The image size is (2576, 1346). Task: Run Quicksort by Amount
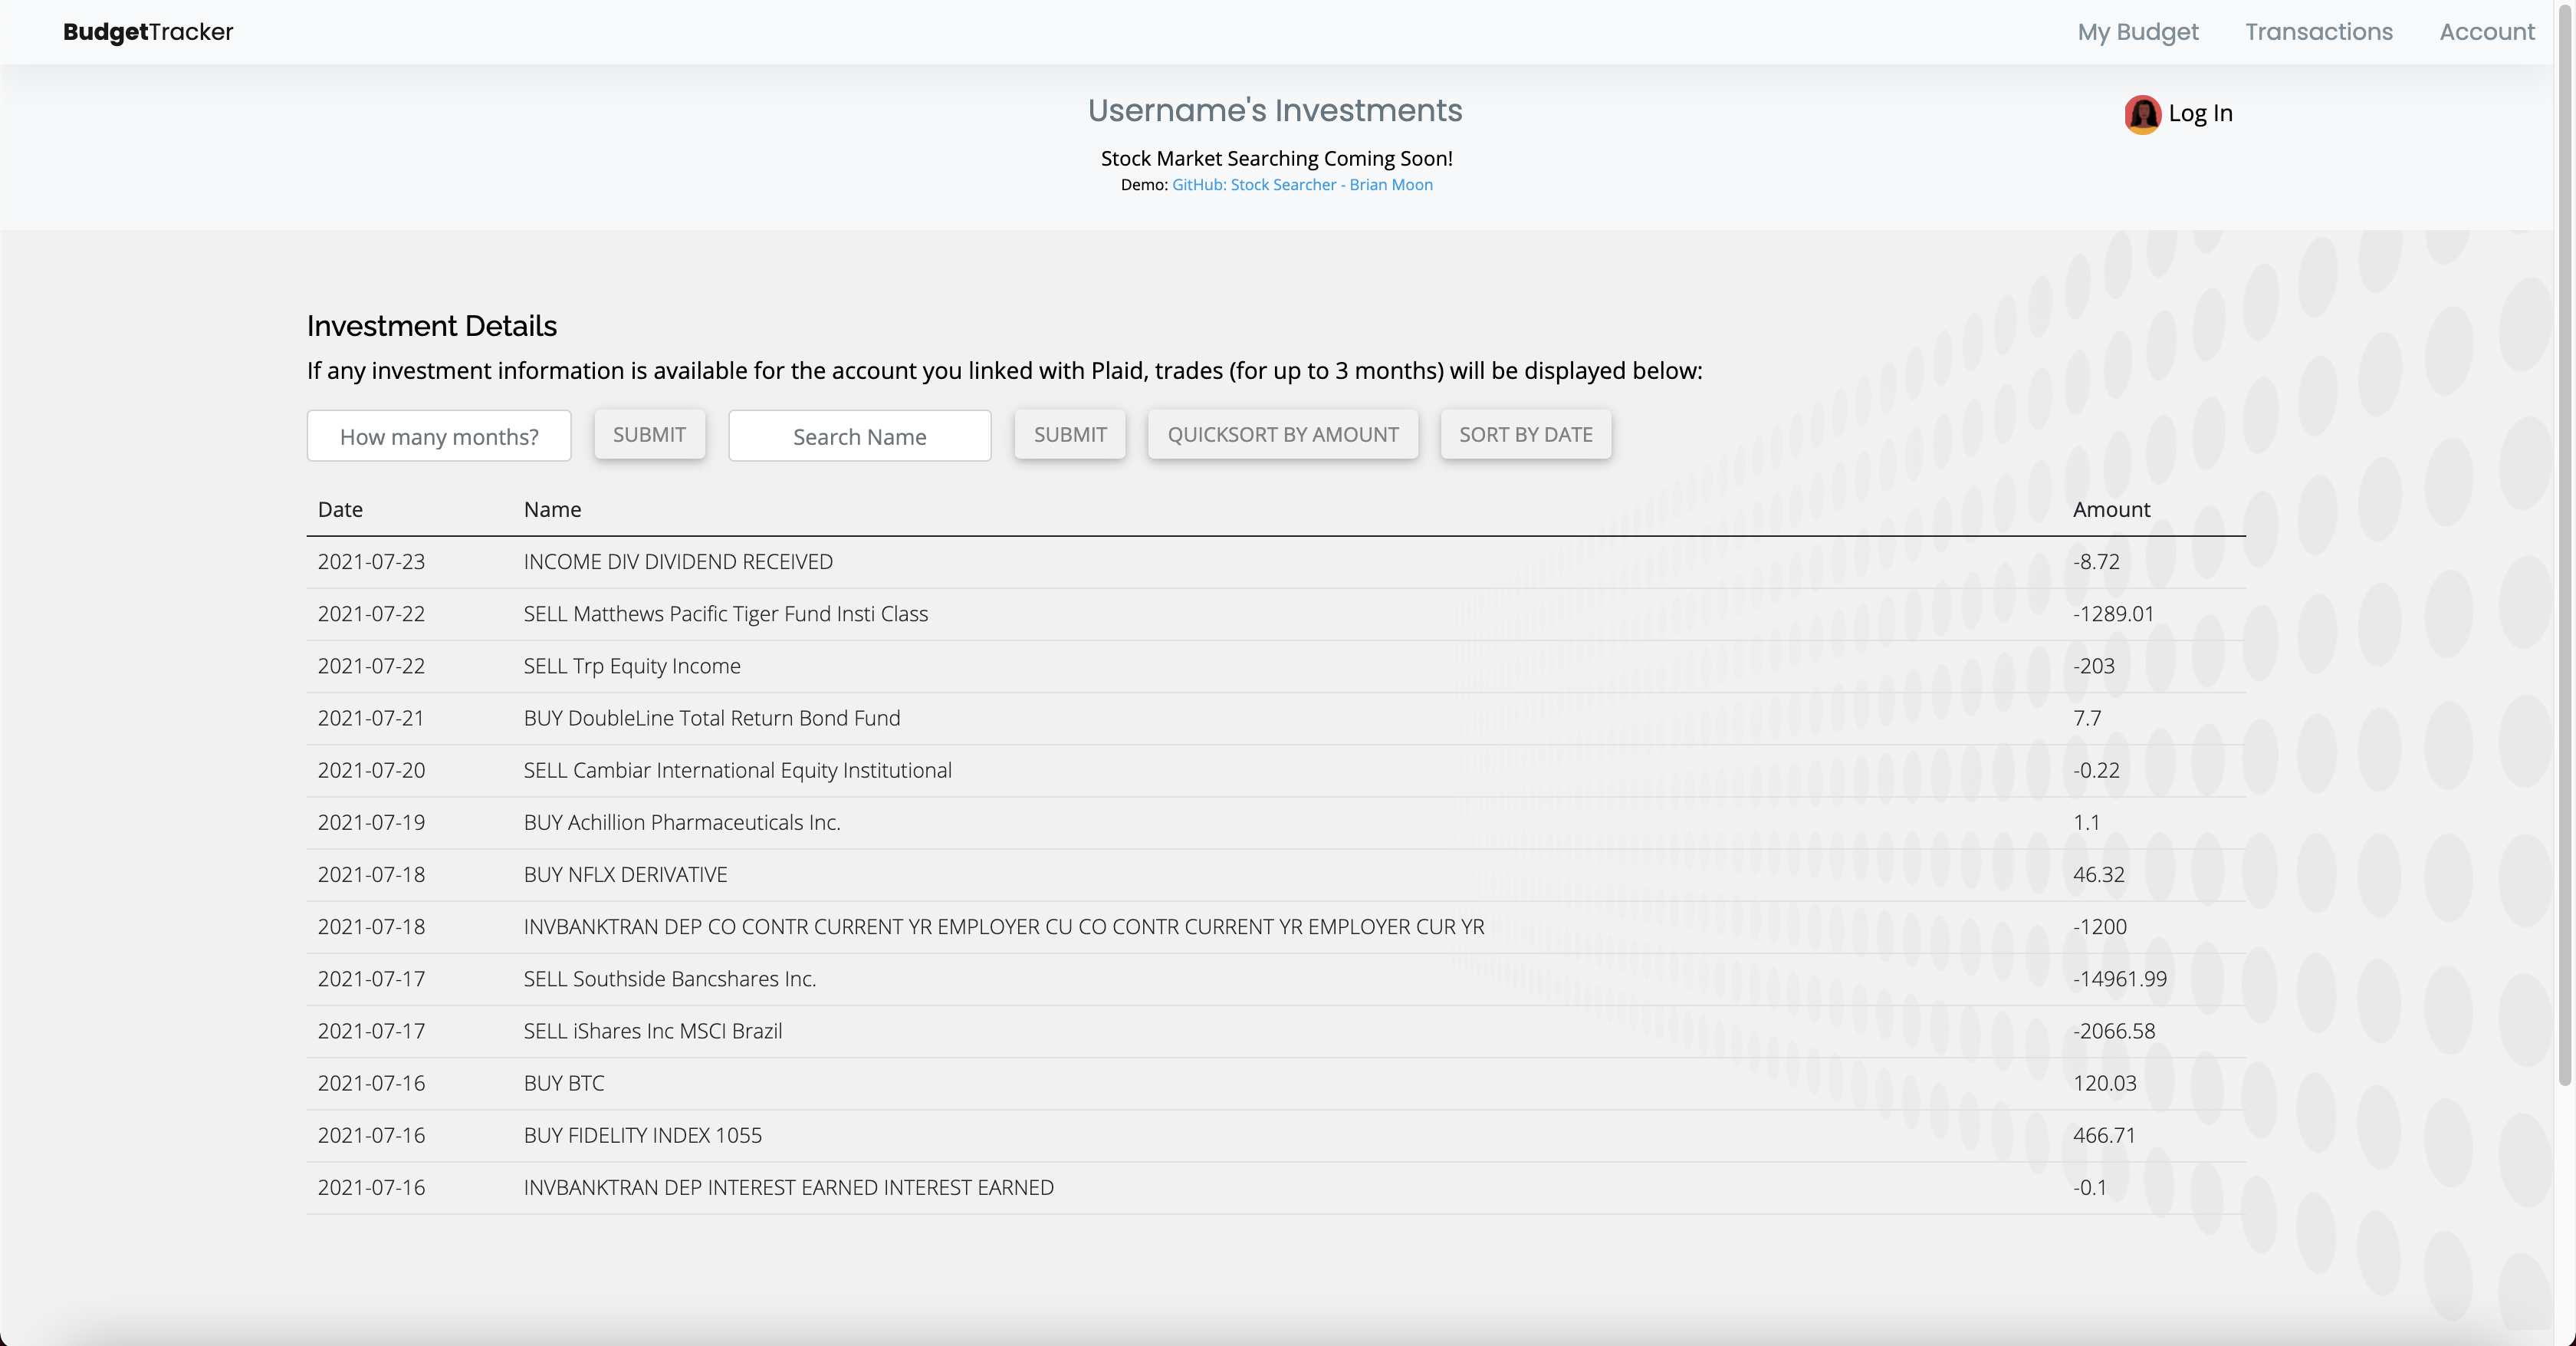1283,434
